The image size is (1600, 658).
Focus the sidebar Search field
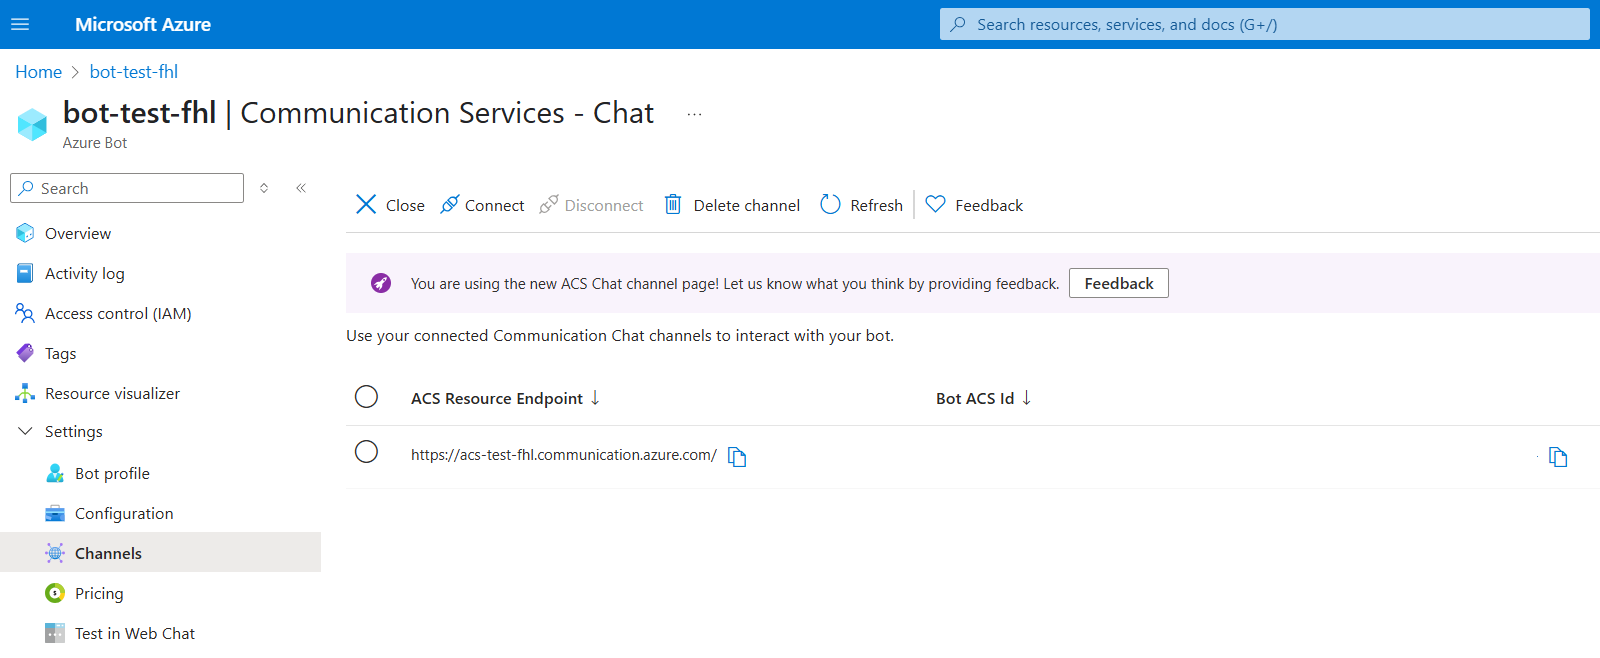(x=127, y=188)
